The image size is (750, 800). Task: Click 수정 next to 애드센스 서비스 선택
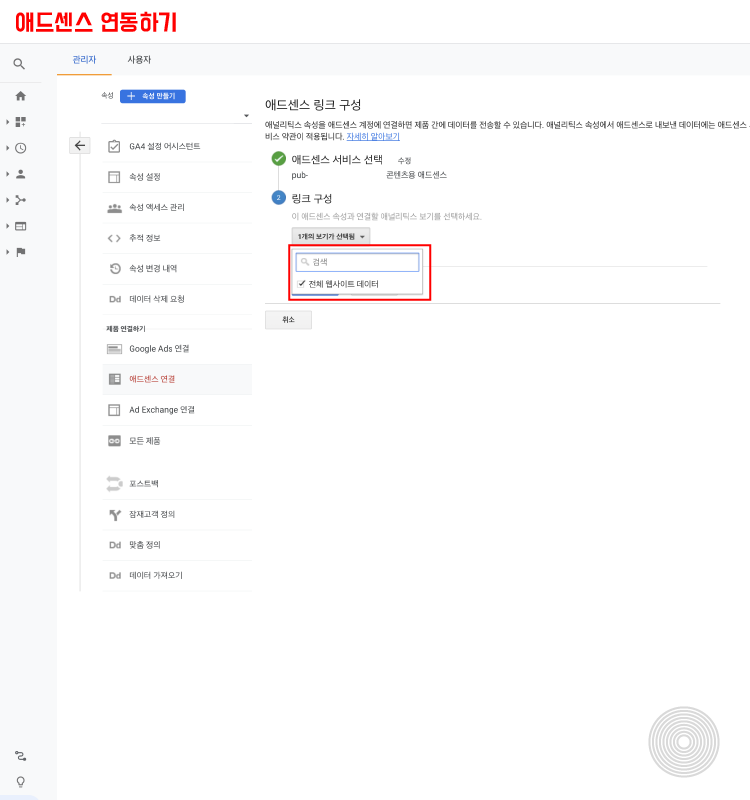coord(404,161)
